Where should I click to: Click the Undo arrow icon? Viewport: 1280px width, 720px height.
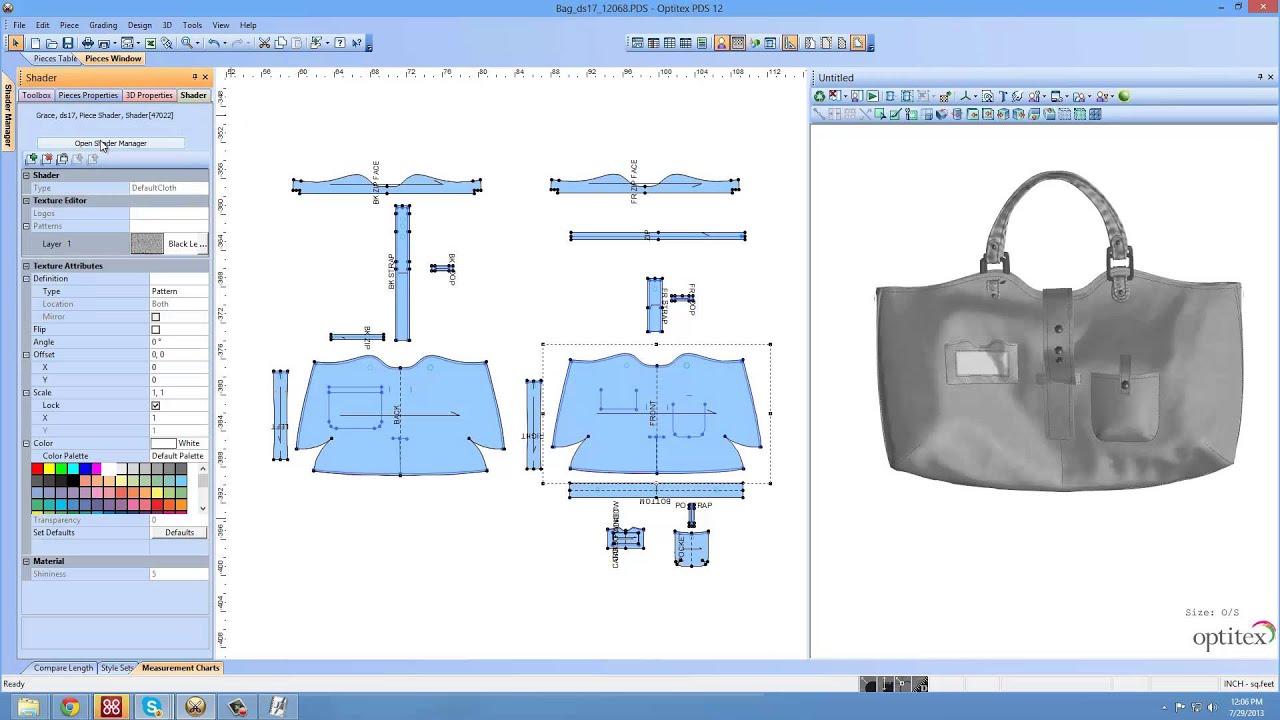tap(213, 43)
